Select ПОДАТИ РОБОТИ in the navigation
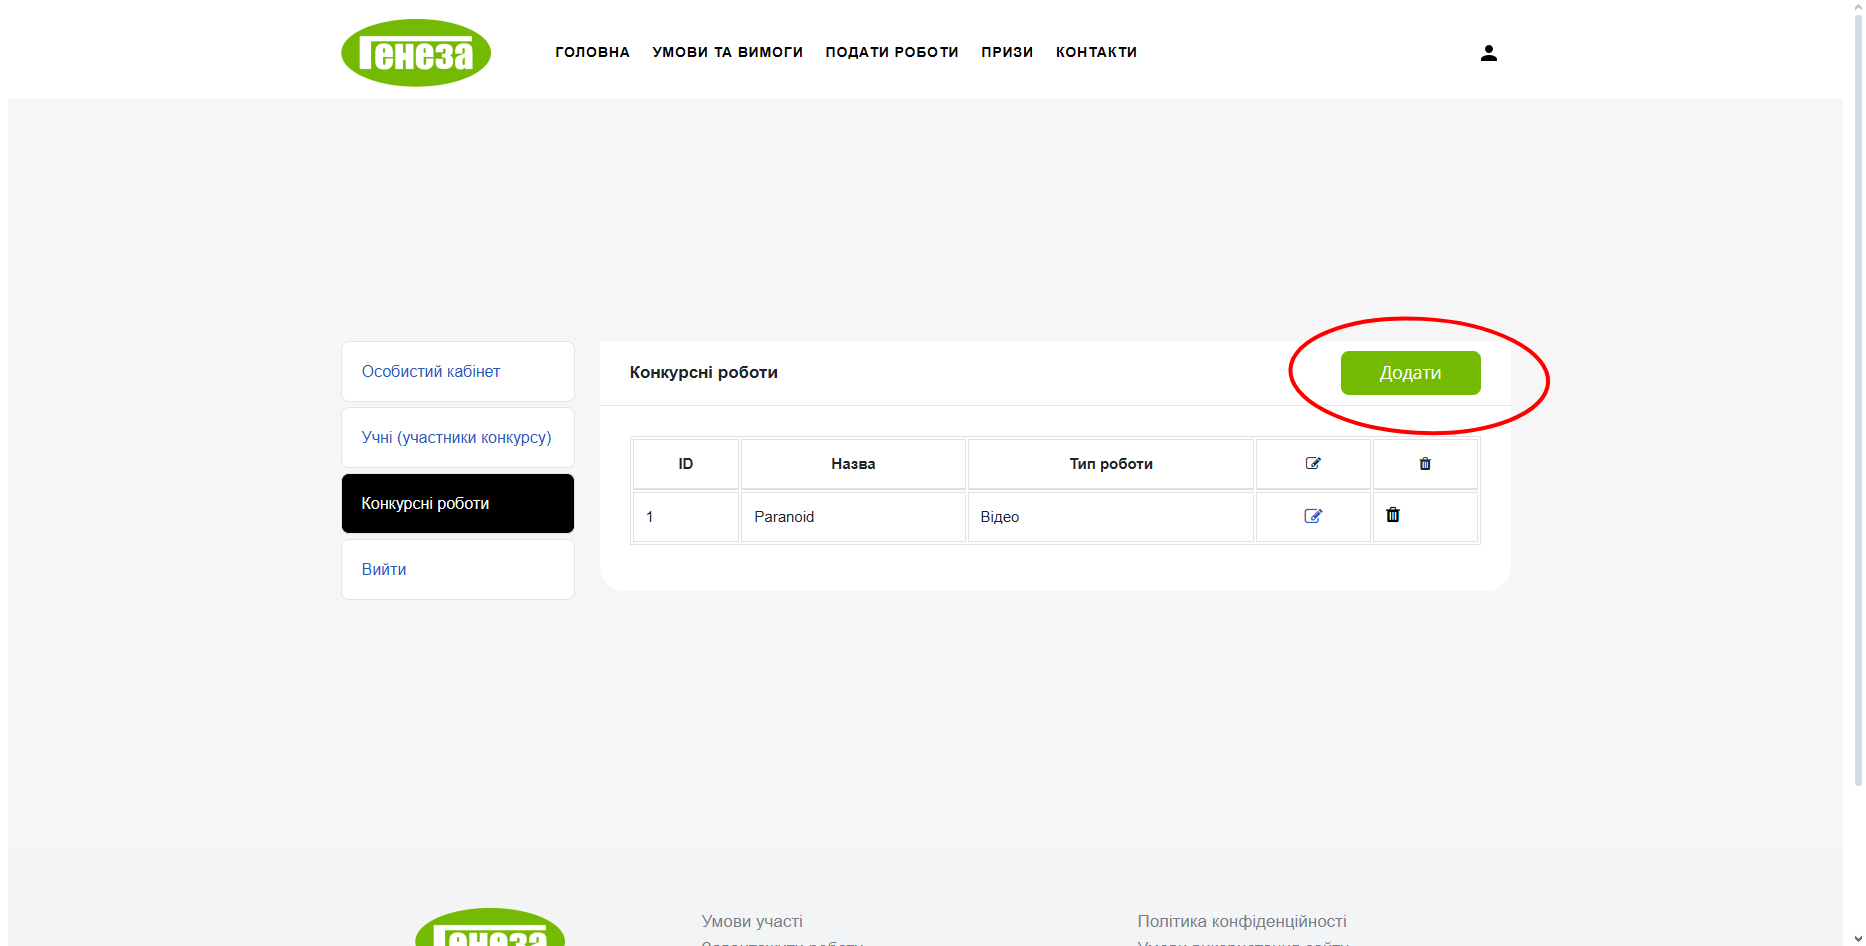The width and height of the screenshot is (1866, 946). (891, 52)
